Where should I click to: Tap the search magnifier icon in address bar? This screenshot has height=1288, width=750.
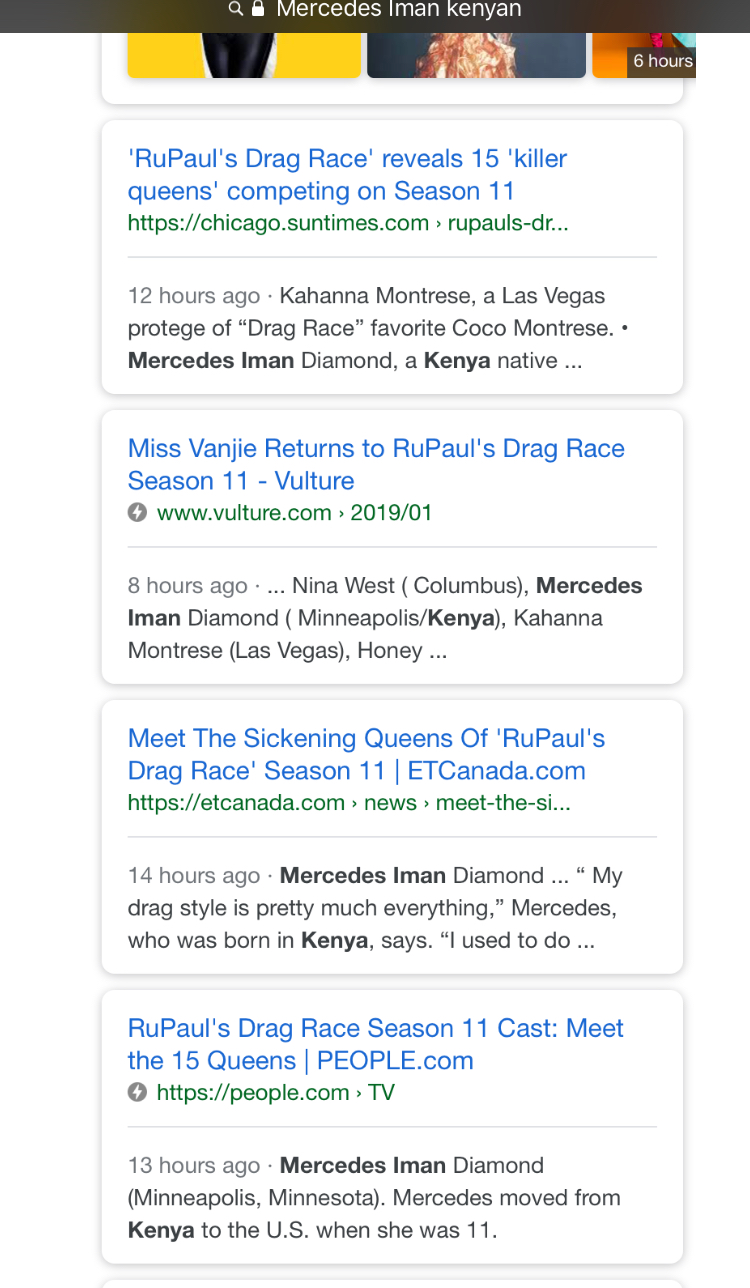(236, 9)
